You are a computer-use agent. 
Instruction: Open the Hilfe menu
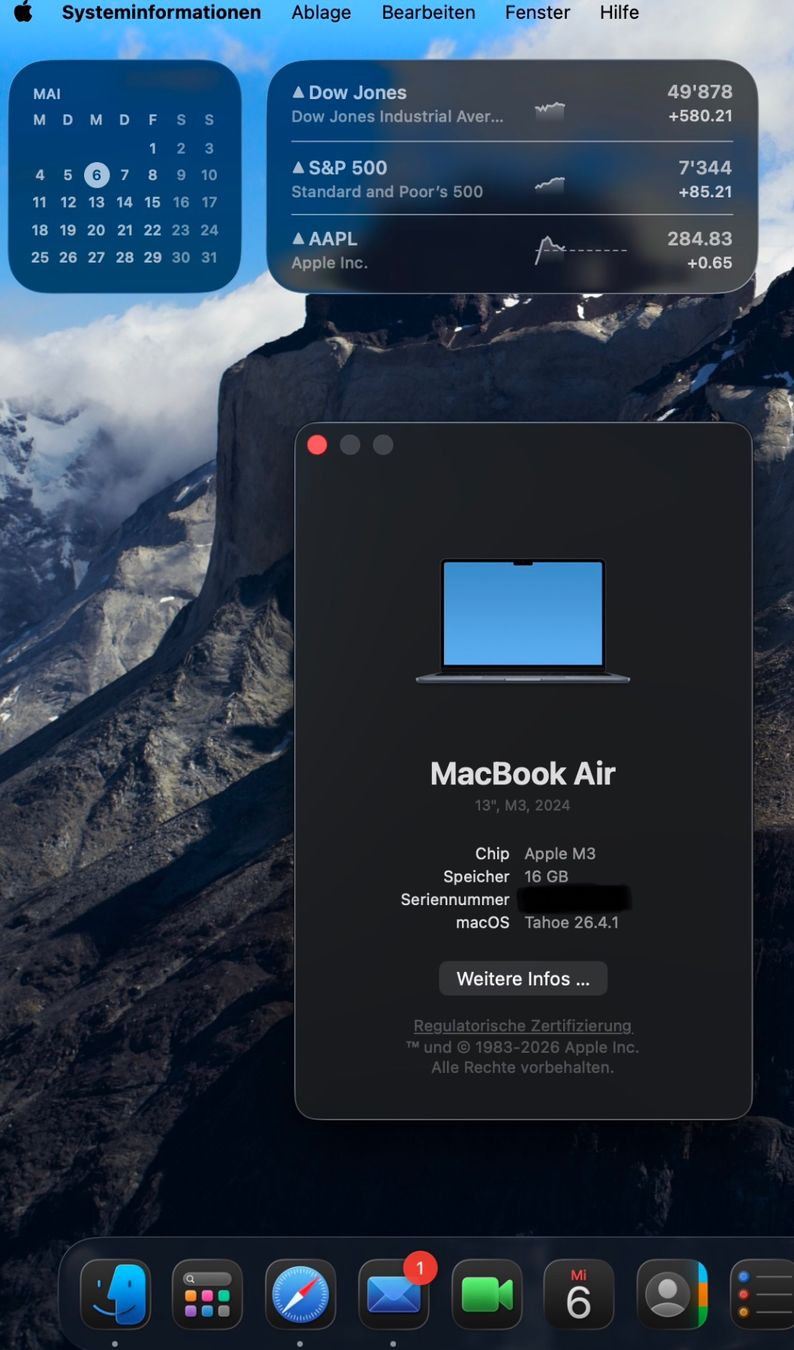[x=619, y=13]
